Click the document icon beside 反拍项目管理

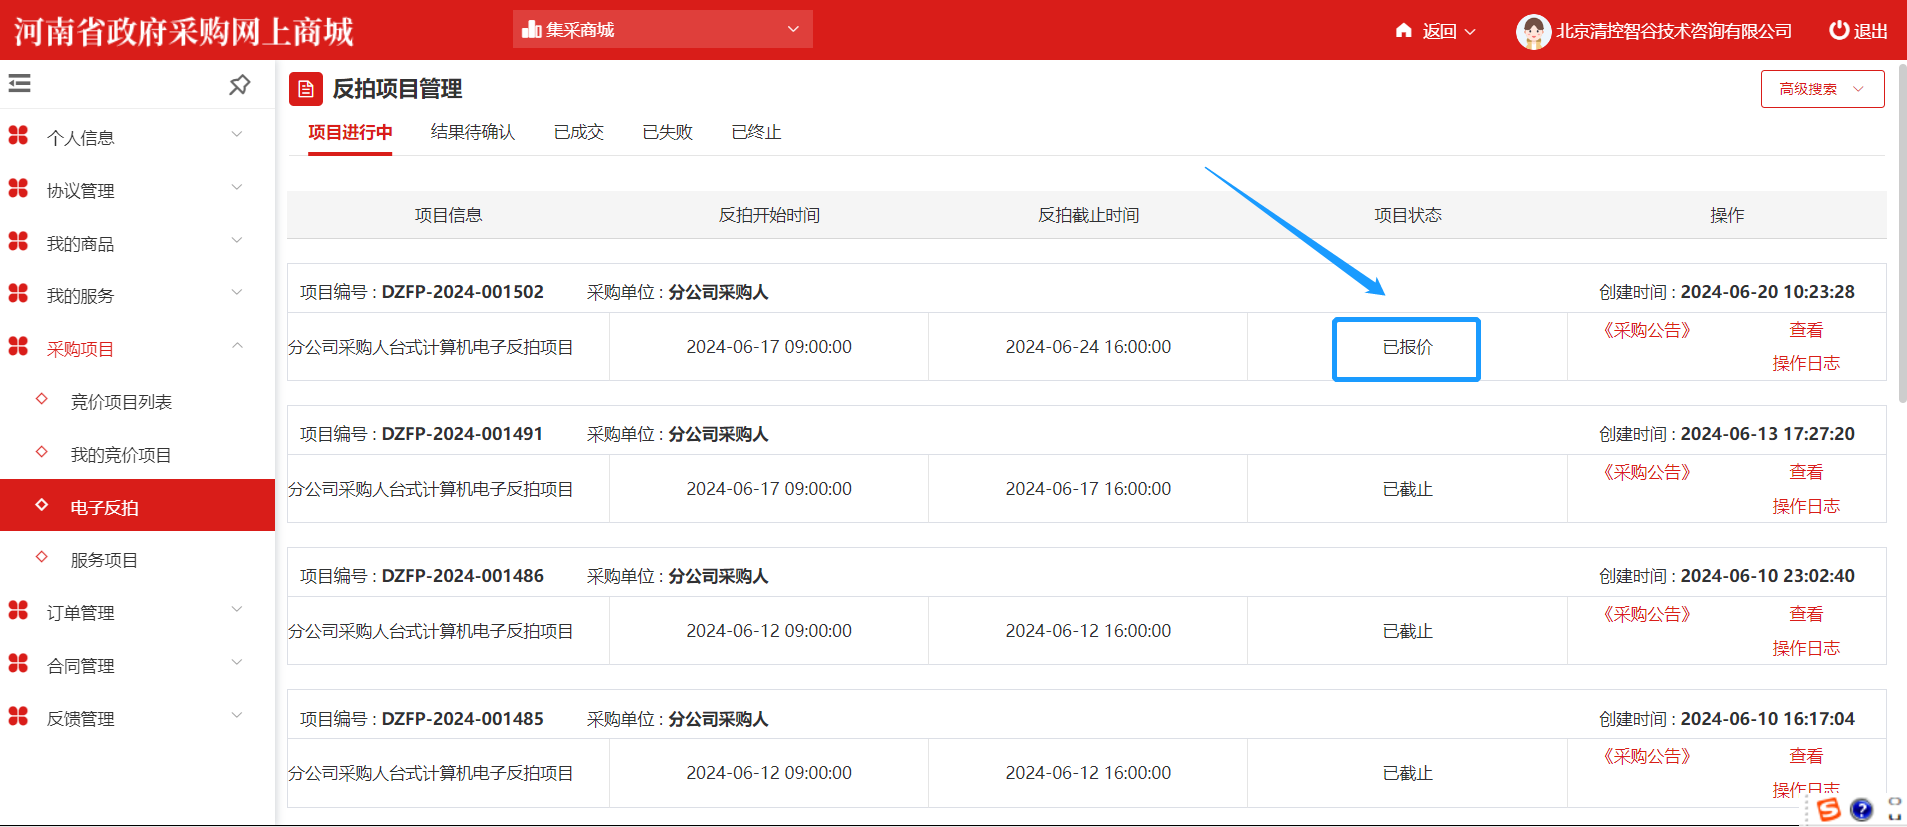(306, 89)
